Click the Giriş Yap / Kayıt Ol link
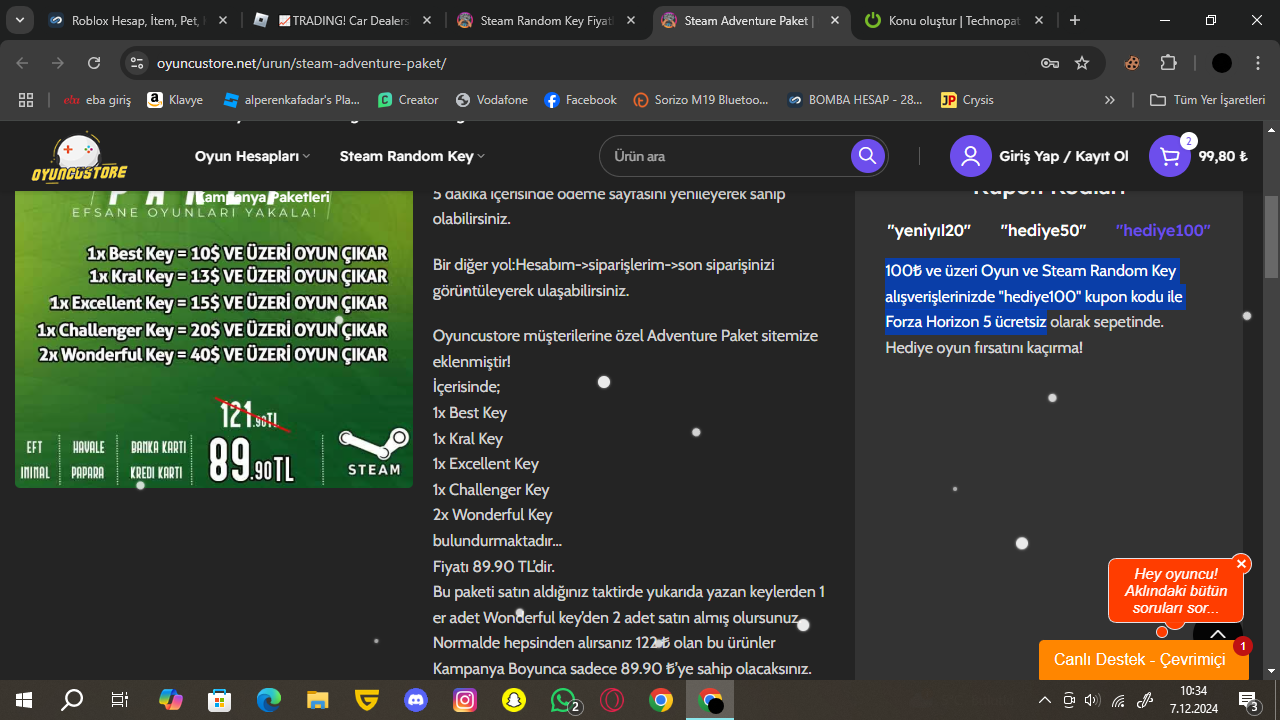This screenshot has height=720, width=1280. 1063,156
